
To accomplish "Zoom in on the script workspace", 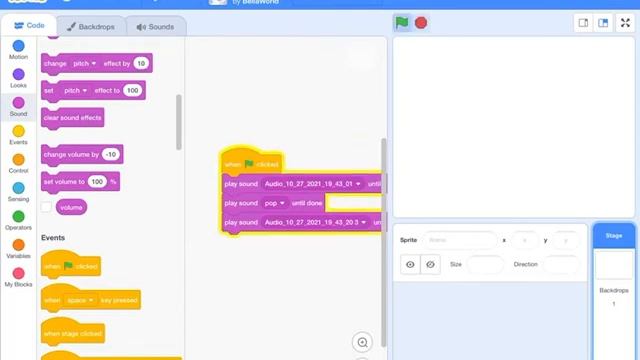I will point(362,342).
